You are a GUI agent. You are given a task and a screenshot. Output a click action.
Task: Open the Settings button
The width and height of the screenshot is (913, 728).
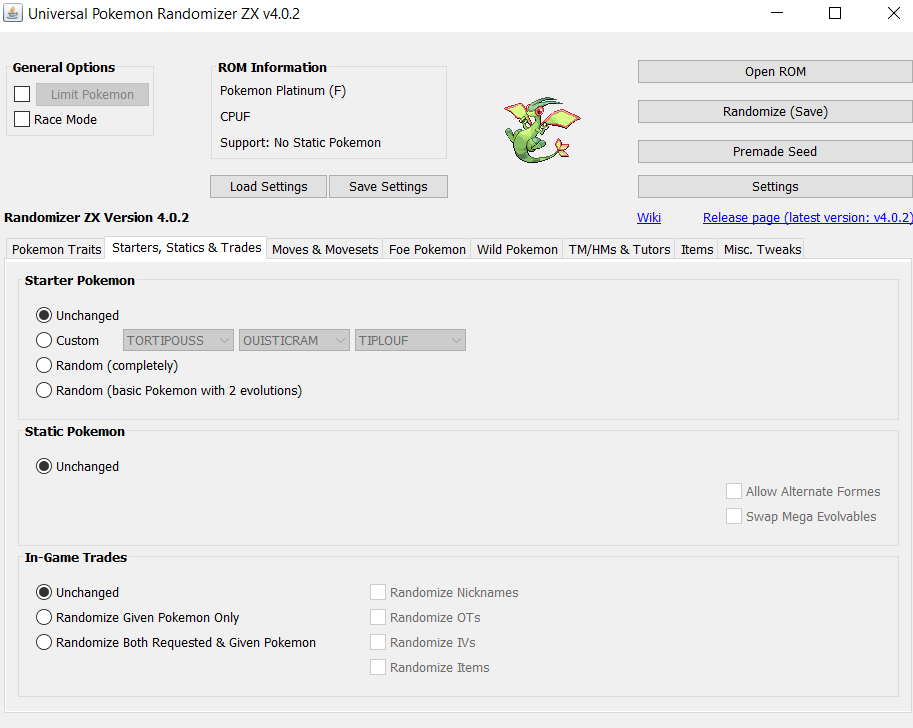(x=775, y=186)
